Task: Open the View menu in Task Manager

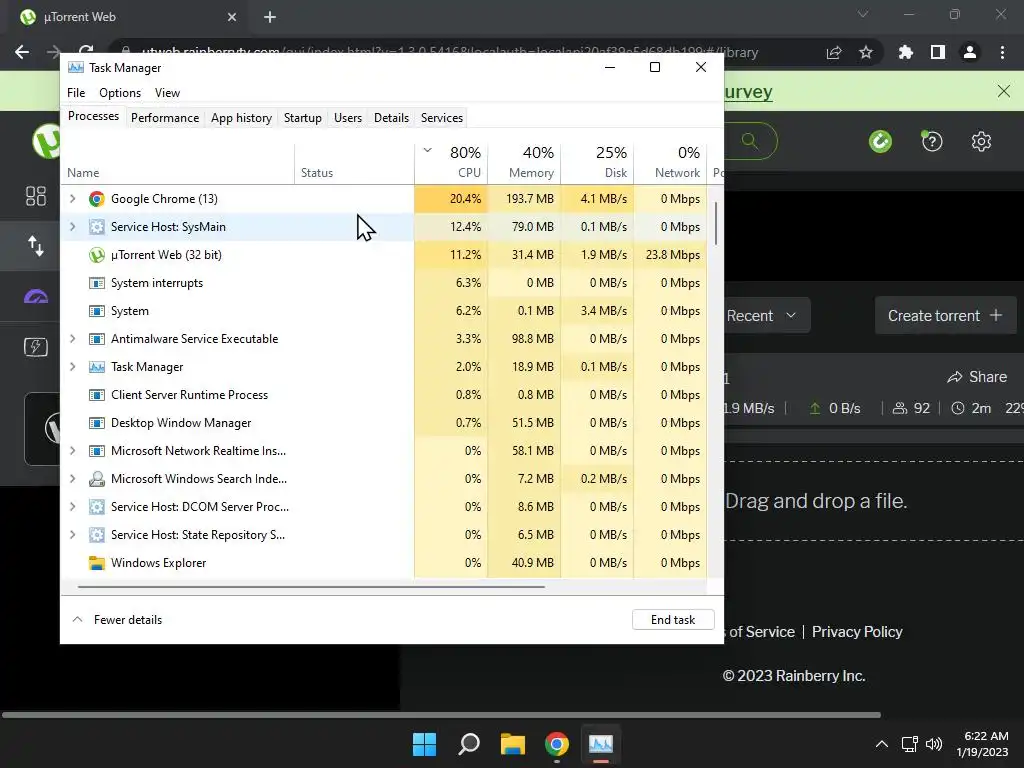Action: [167, 93]
